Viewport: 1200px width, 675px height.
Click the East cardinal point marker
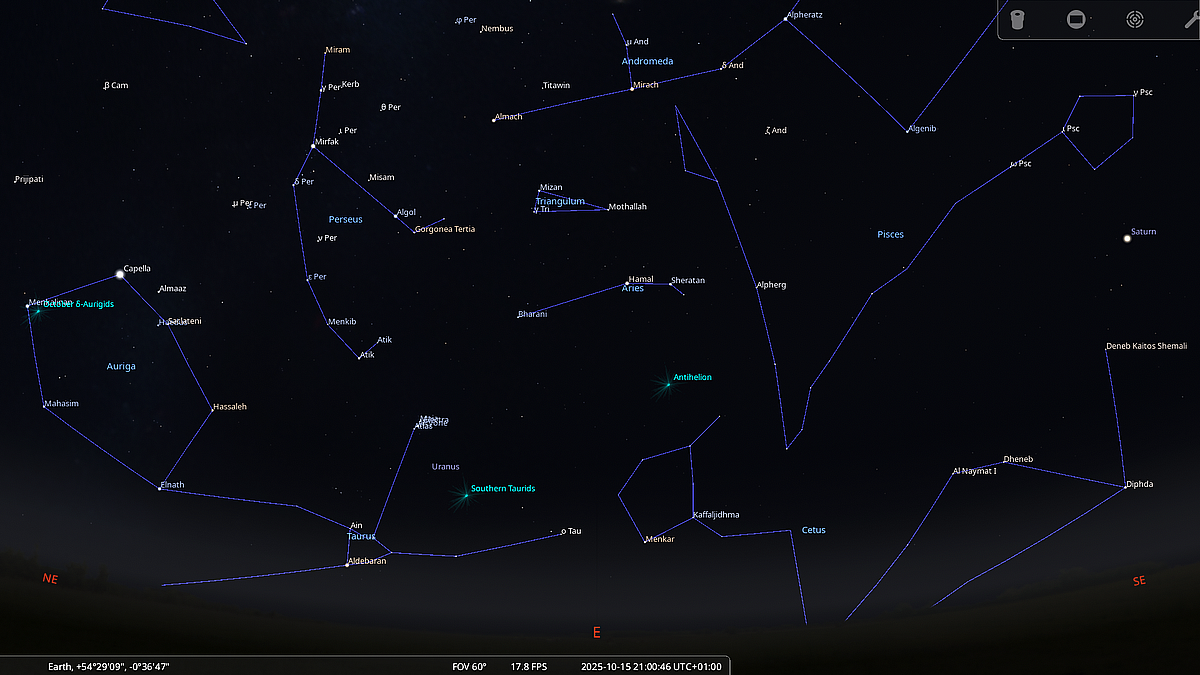[x=597, y=632]
